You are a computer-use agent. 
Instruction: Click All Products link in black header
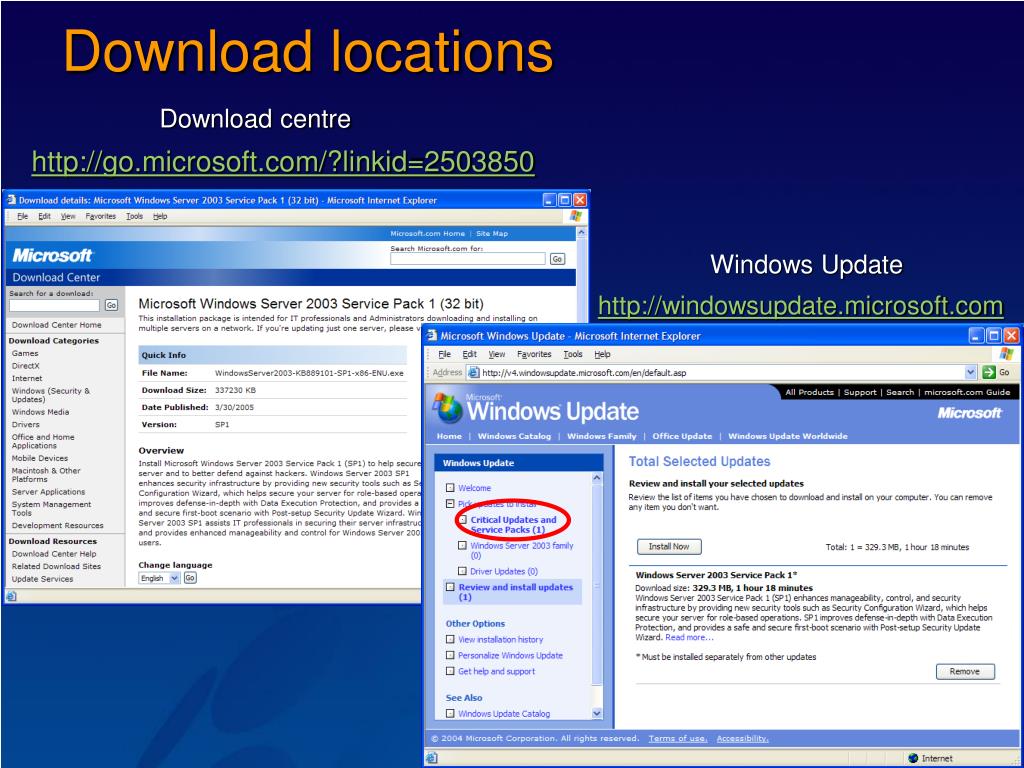[x=809, y=392]
